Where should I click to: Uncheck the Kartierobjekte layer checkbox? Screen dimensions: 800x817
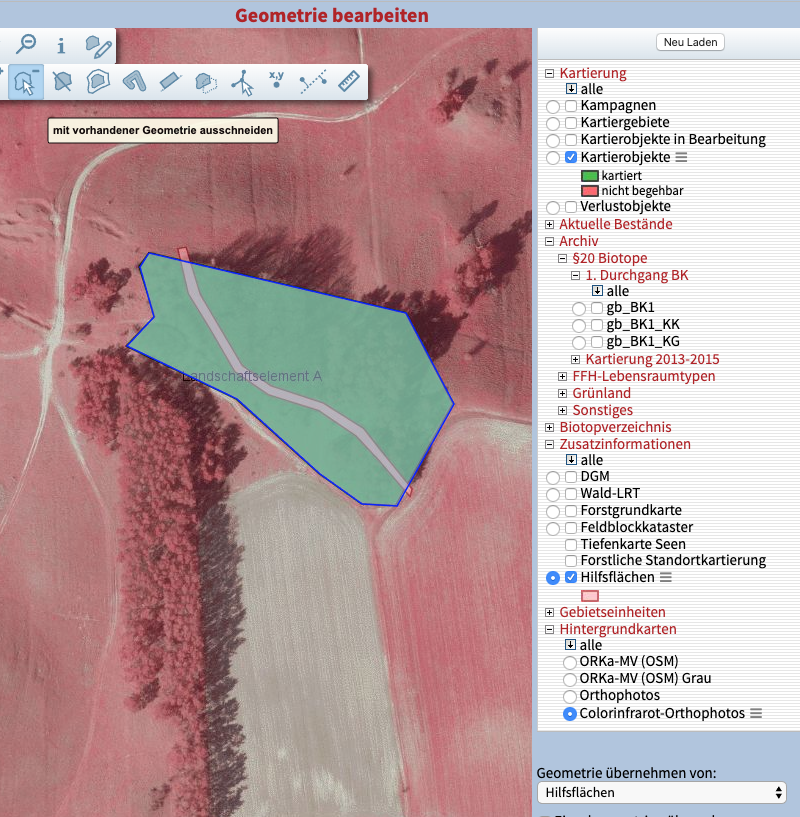571,157
